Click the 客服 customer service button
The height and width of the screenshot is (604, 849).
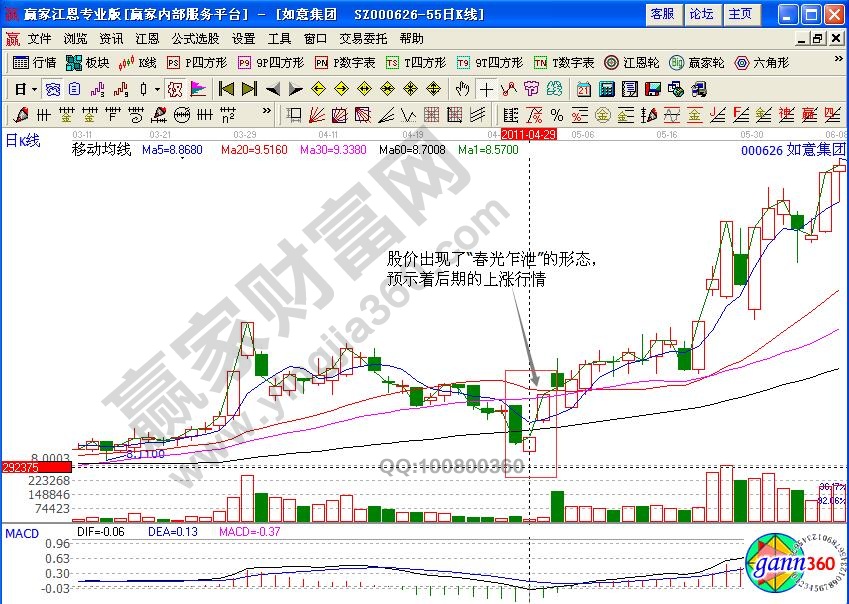662,14
